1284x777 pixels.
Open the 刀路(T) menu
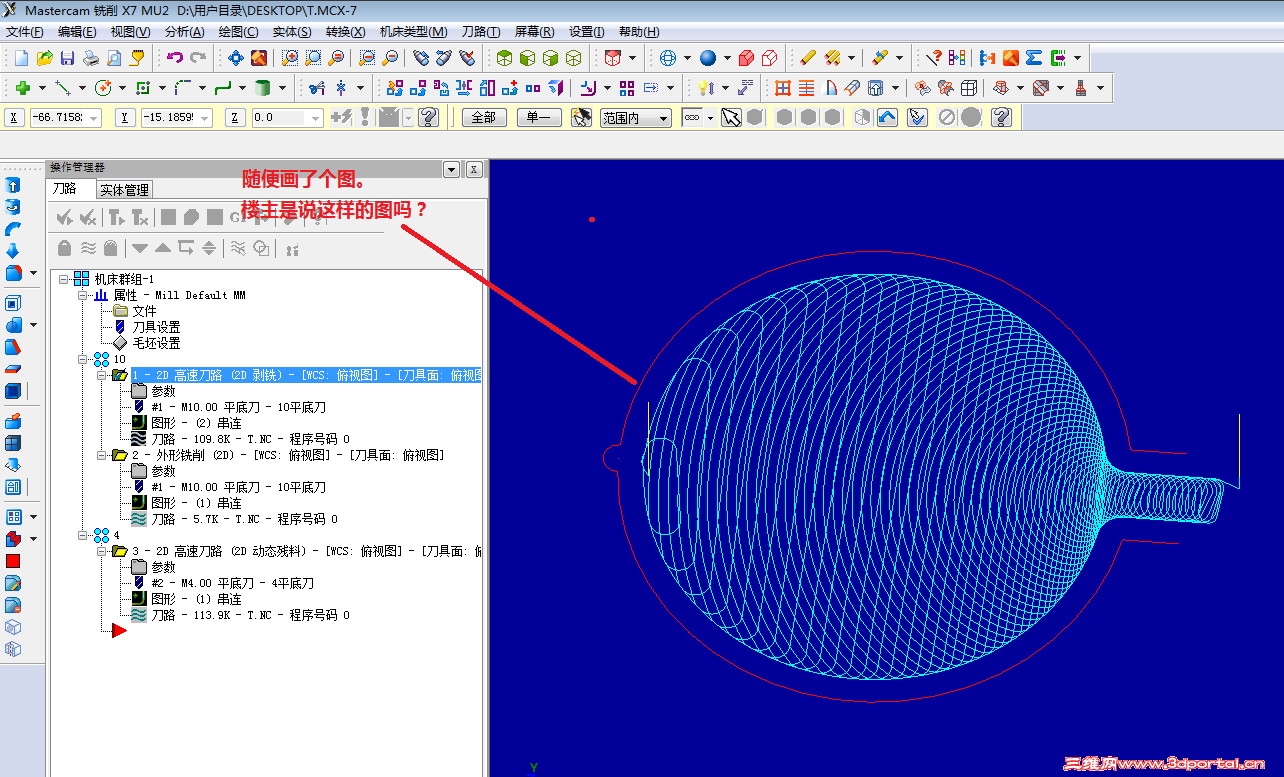(x=481, y=32)
